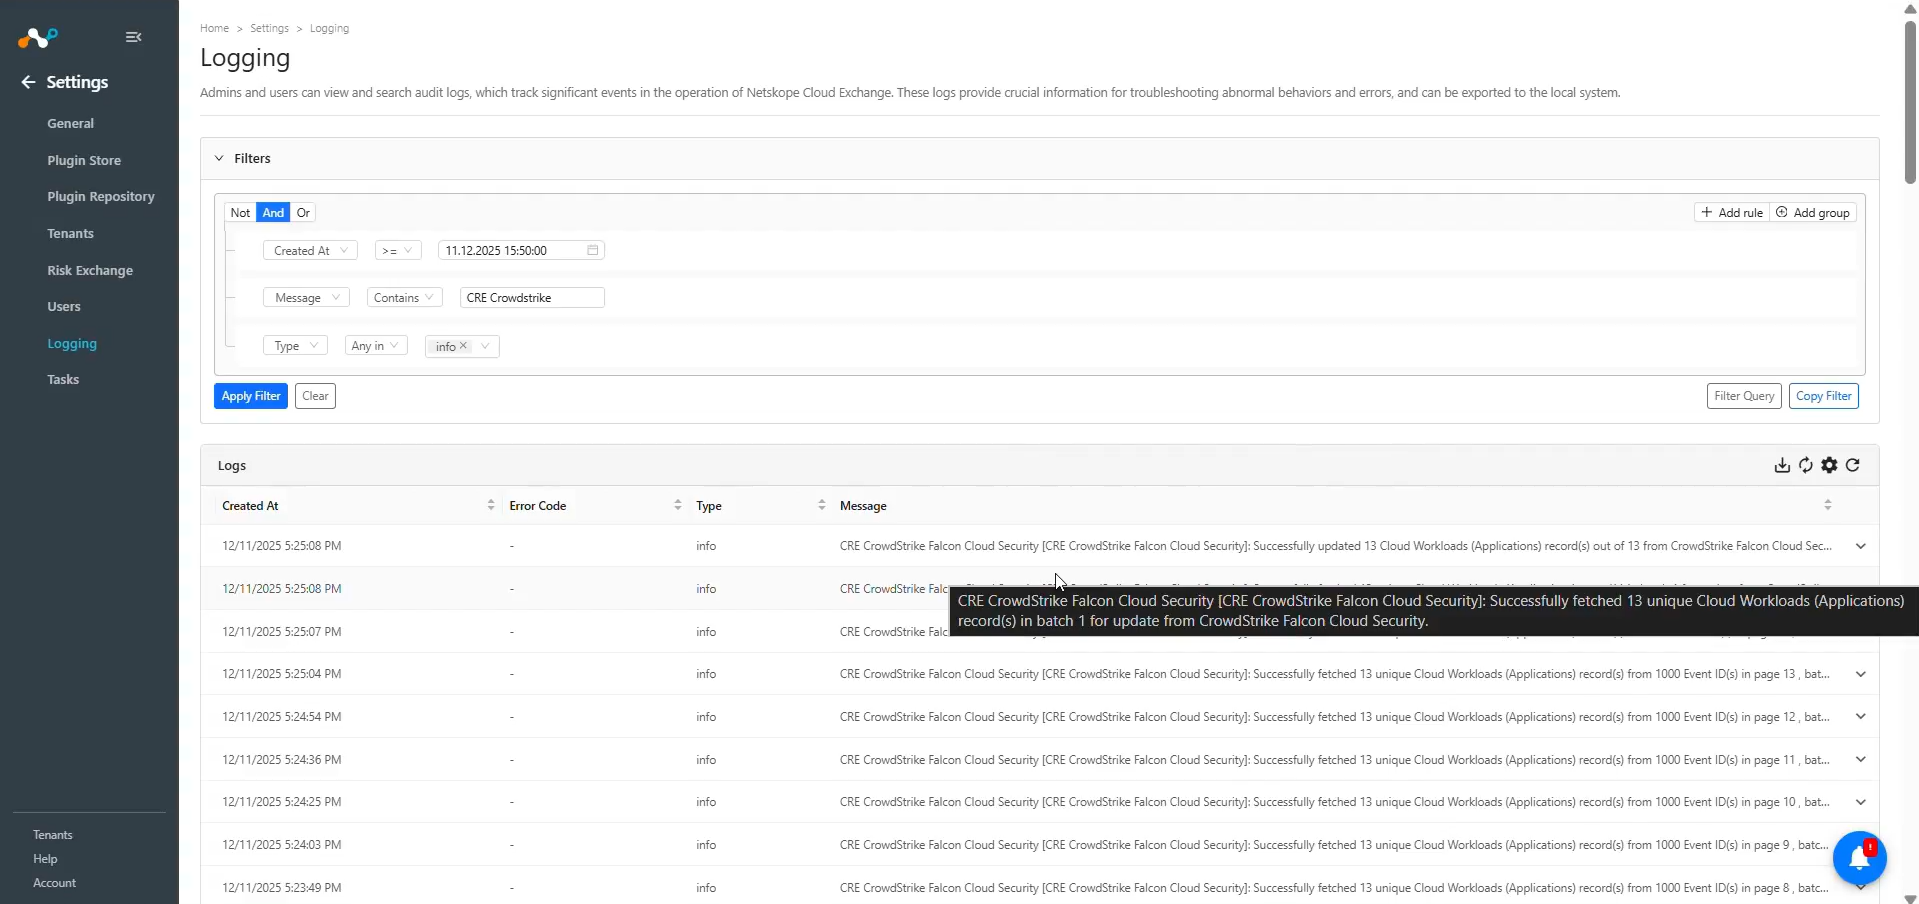Clear the filters with the Clear button
Image resolution: width=1919 pixels, height=904 pixels.
315,396
